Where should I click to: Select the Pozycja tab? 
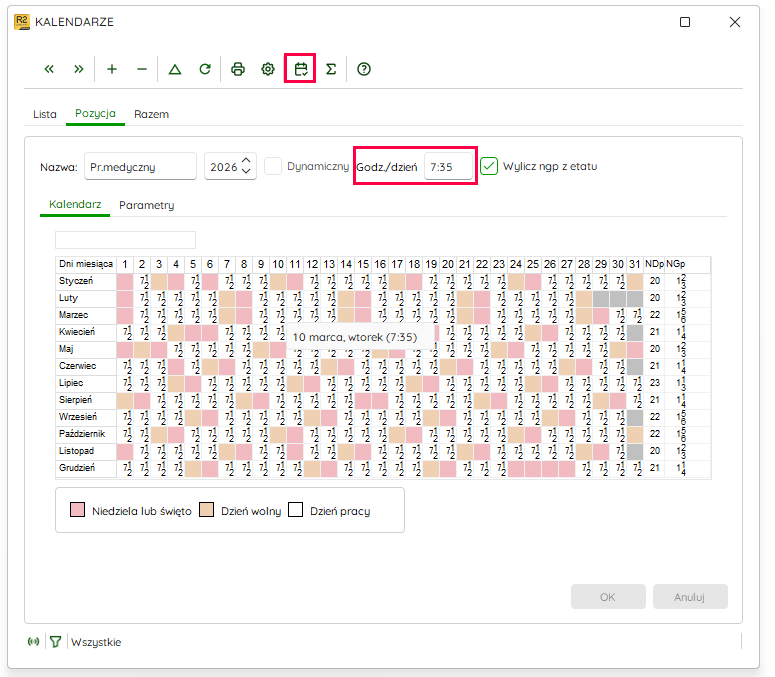[95, 113]
